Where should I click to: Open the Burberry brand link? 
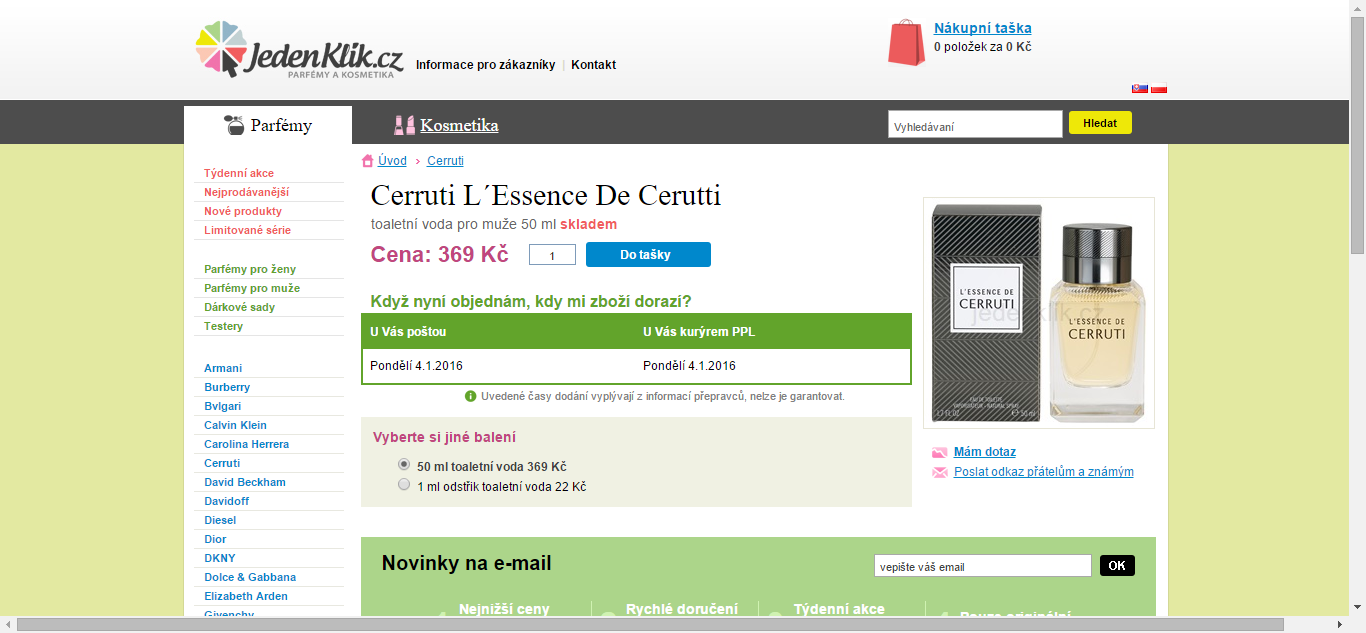227,387
